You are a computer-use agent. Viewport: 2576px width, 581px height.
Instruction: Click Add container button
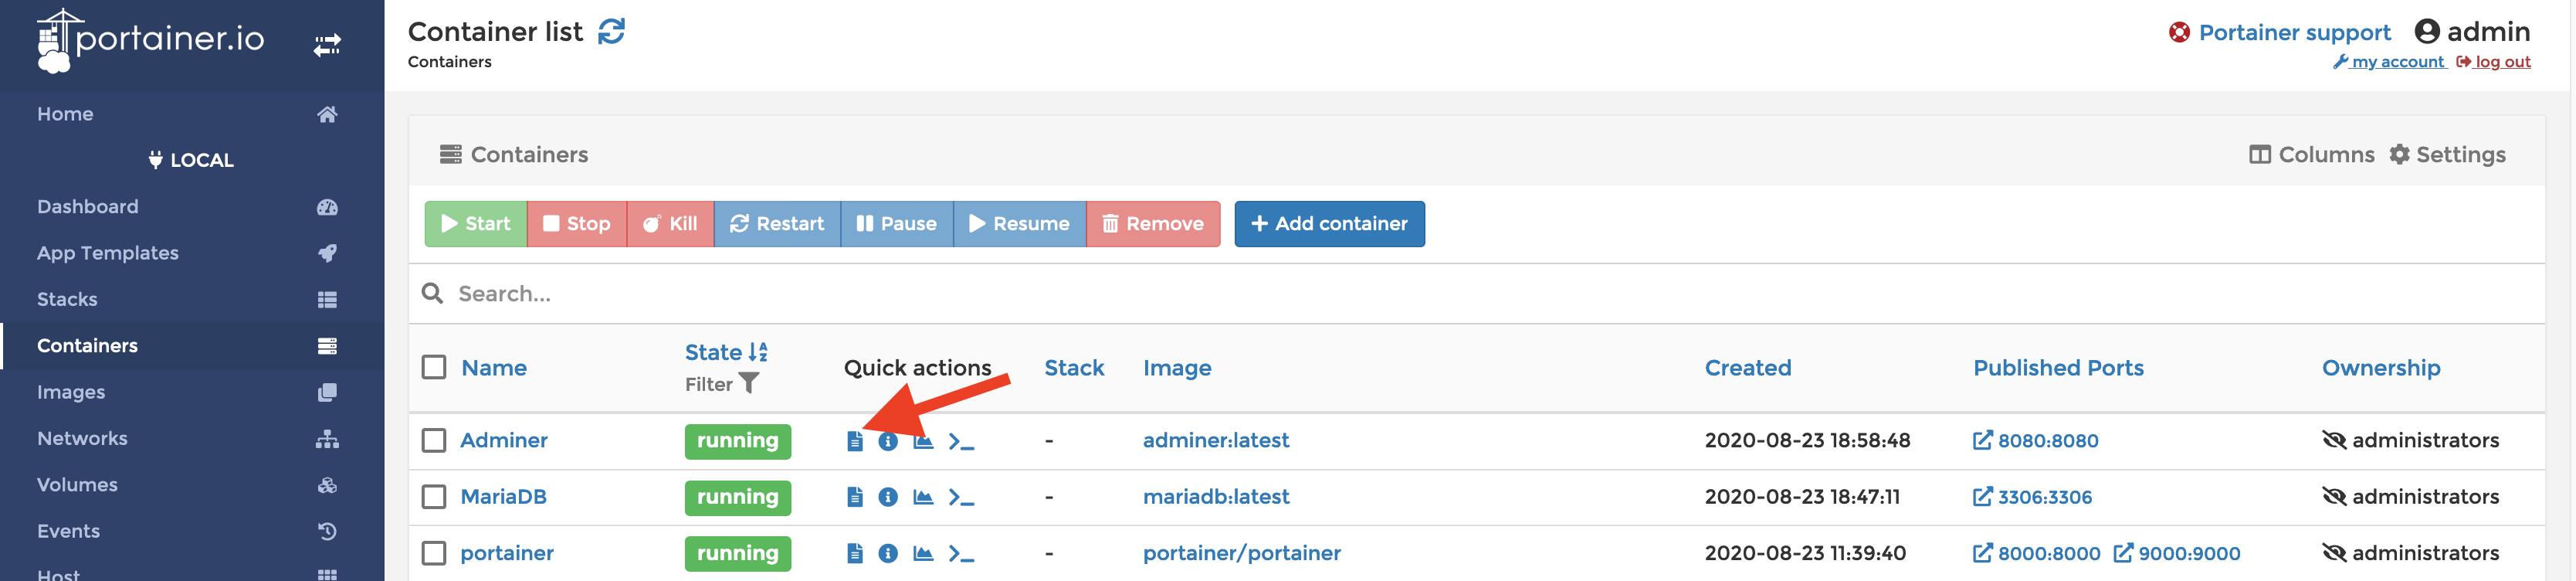[1329, 224]
